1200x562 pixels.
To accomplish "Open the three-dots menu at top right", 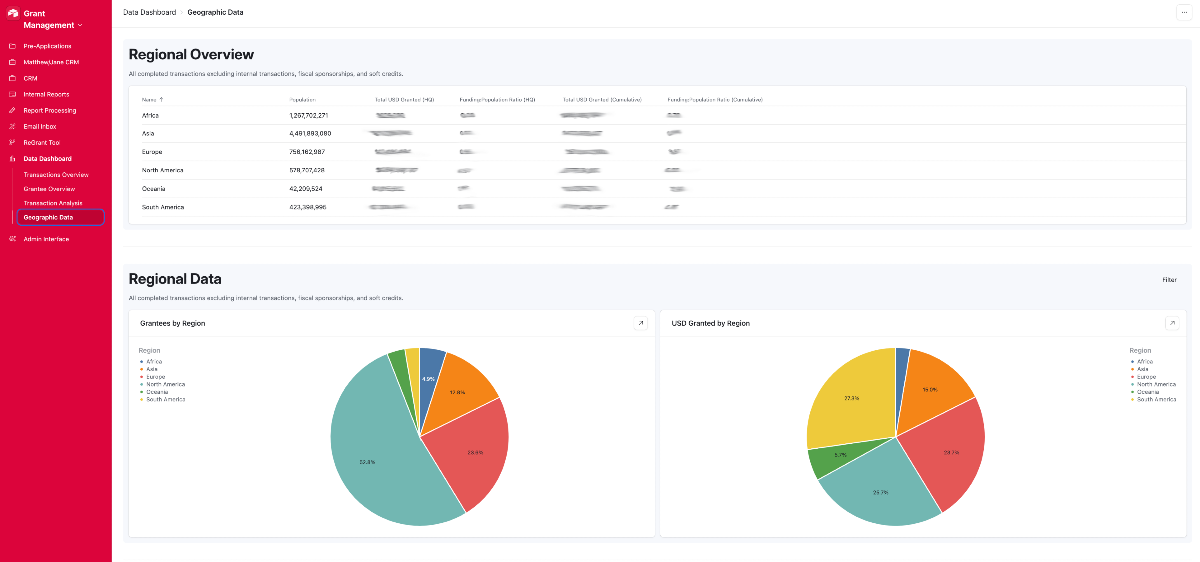I will (1184, 12).
